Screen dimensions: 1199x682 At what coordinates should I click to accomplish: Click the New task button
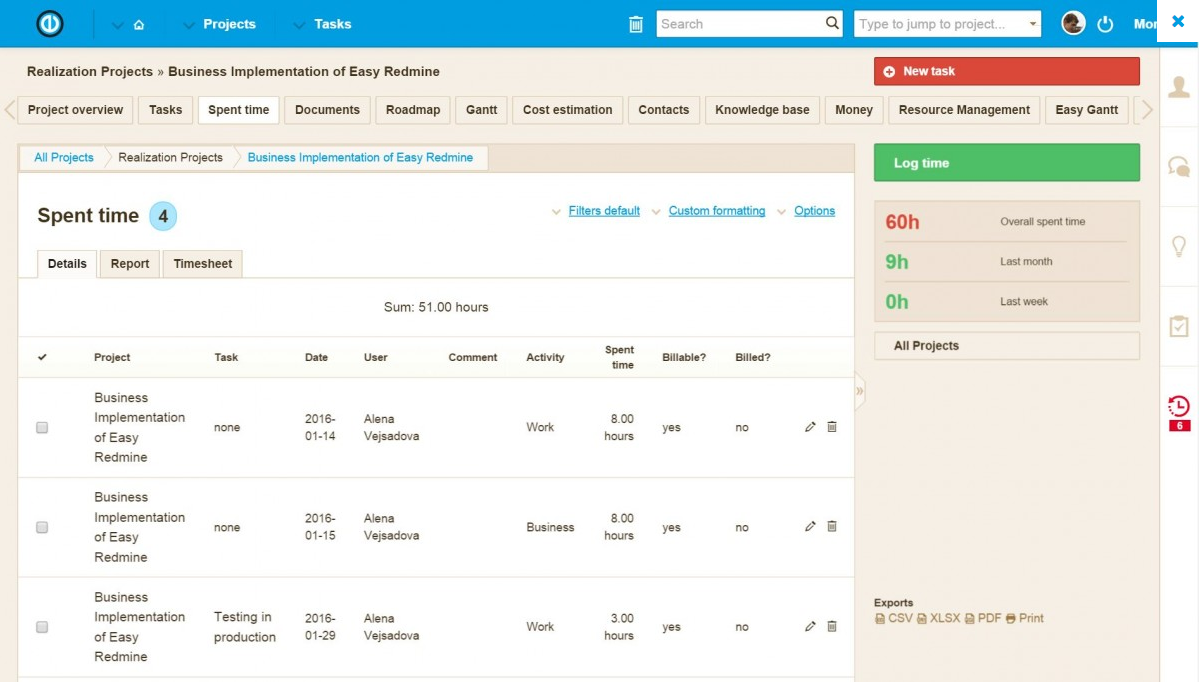point(1007,71)
